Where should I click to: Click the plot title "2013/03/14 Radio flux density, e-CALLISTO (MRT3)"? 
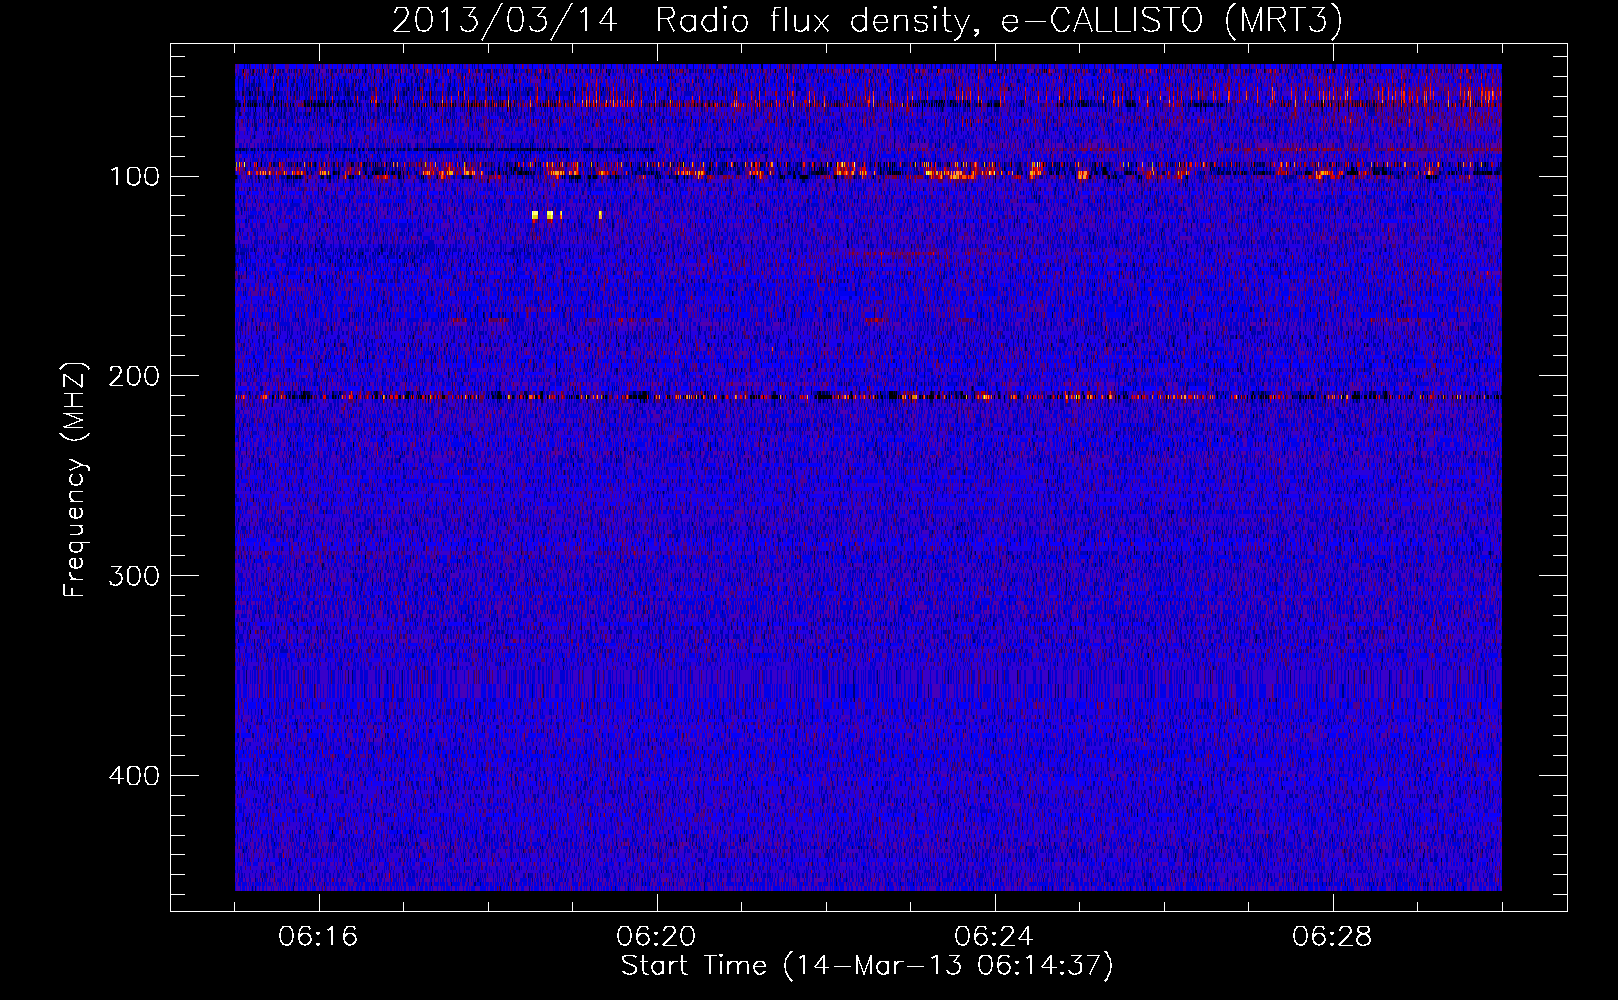coord(867,20)
